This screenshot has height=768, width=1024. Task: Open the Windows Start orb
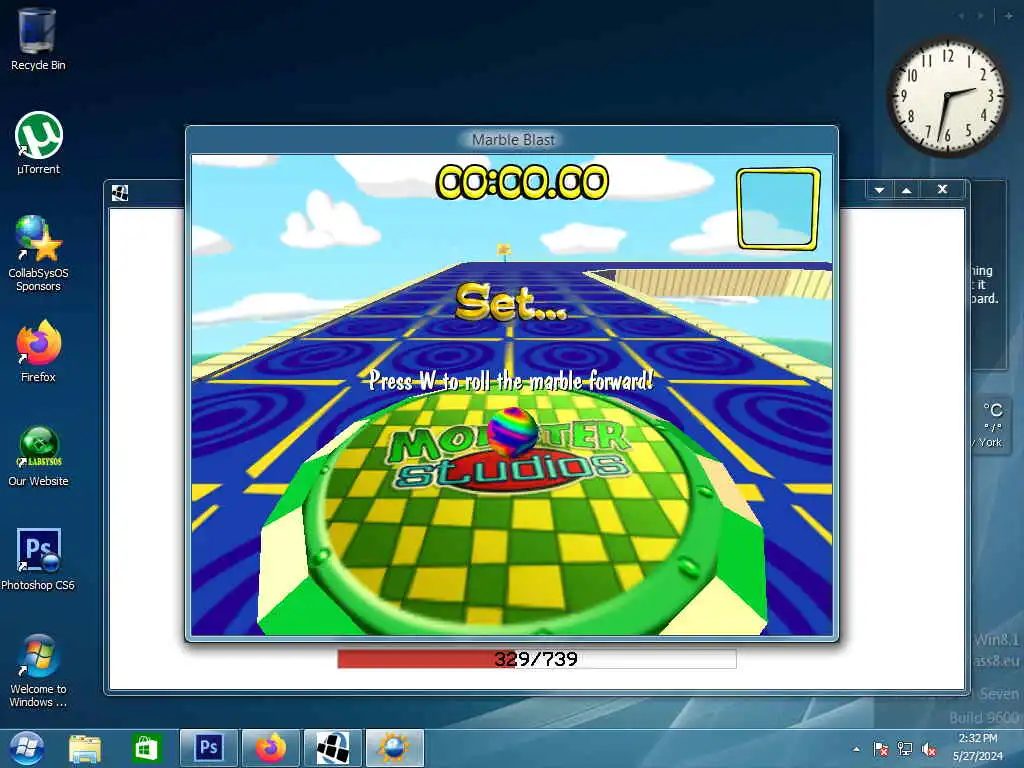26,748
